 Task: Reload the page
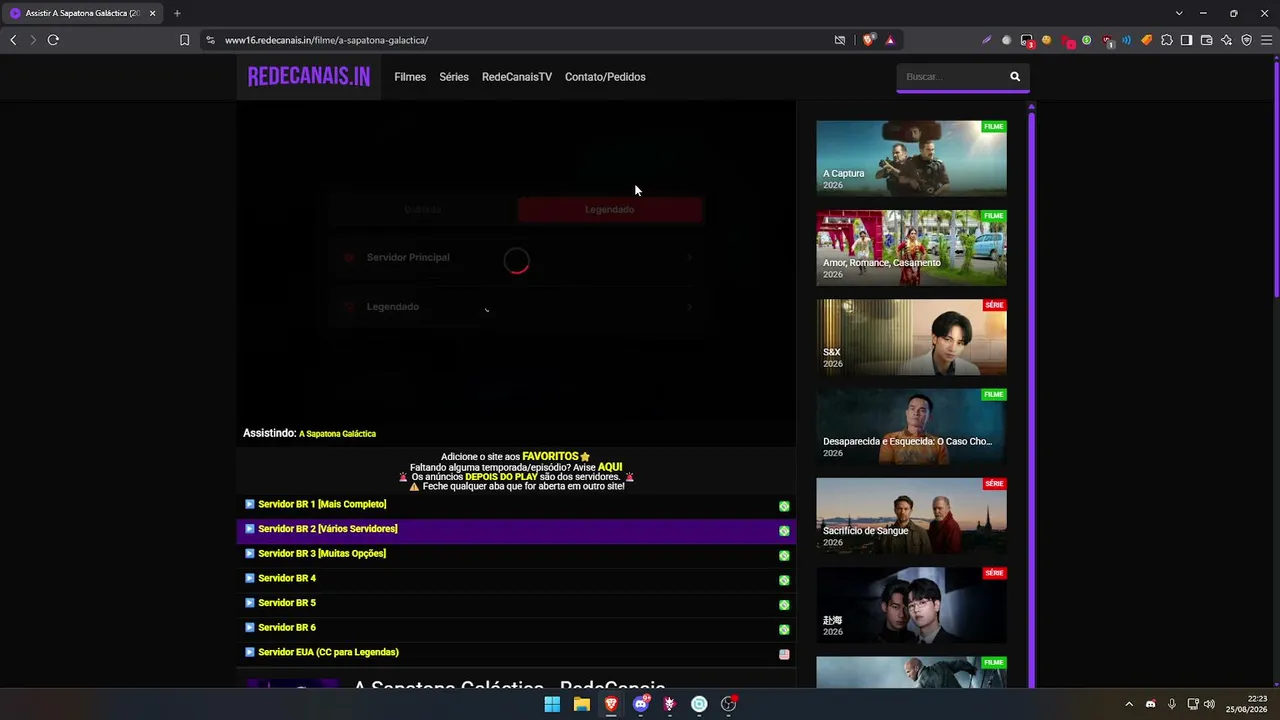click(x=53, y=40)
